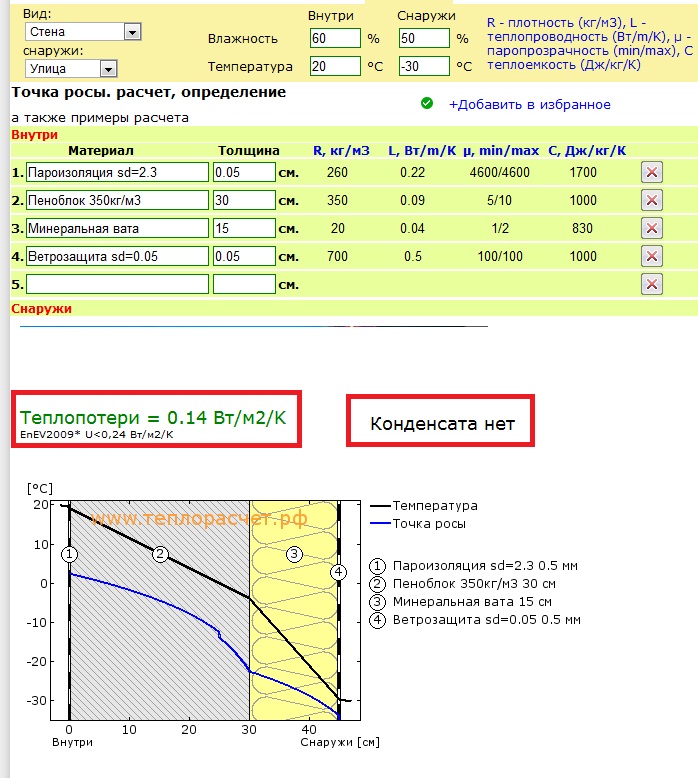Screen dimensions: 698x778
Task: Remove Минеральная вата row with X icon
Action: (x=651, y=228)
